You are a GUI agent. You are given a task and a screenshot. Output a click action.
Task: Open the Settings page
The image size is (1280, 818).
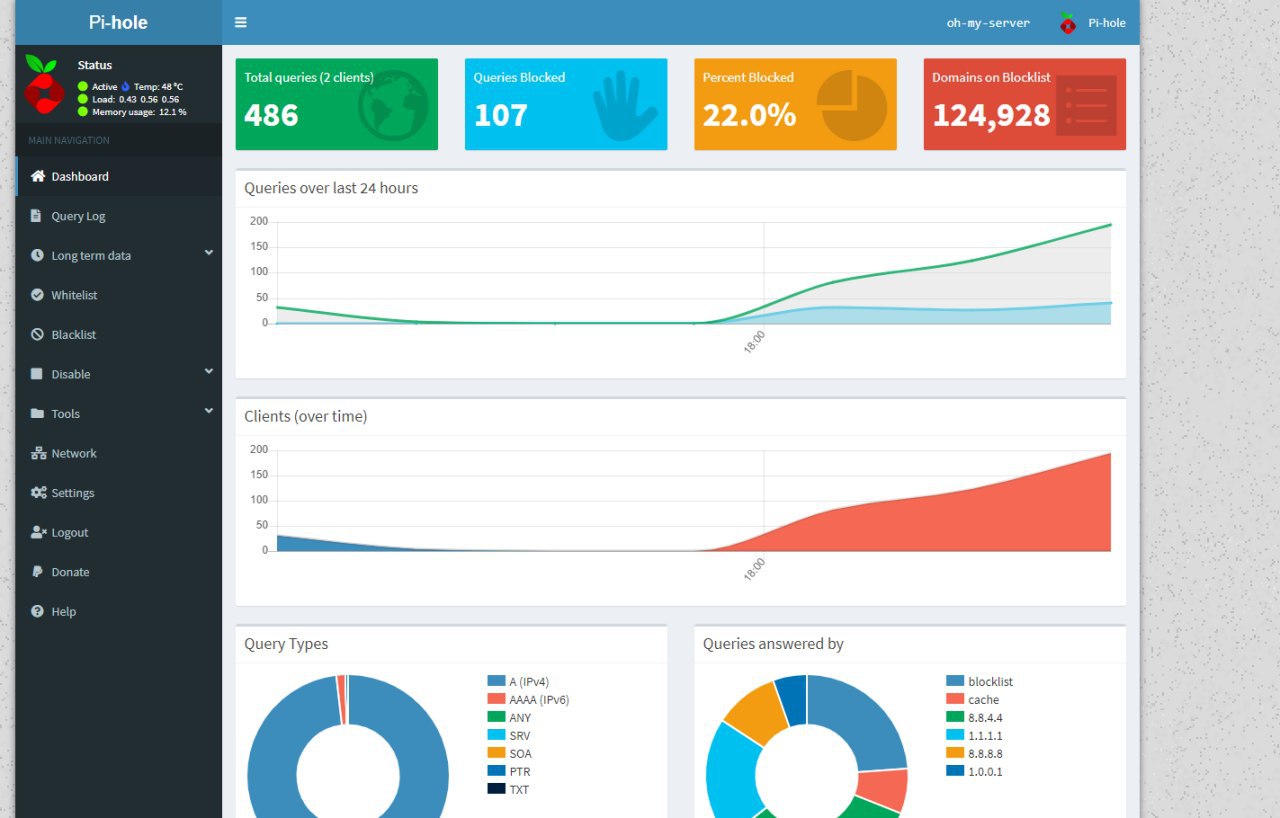point(118,493)
